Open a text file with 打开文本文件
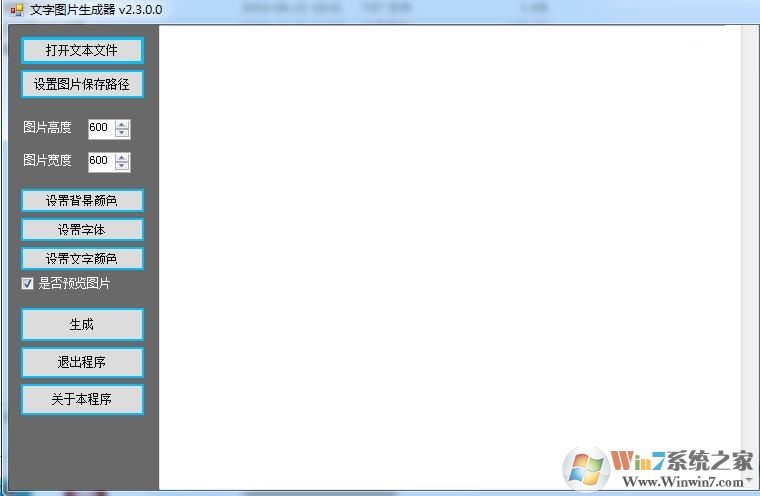This screenshot has width=760, height=496. click(x=82, y=50)
